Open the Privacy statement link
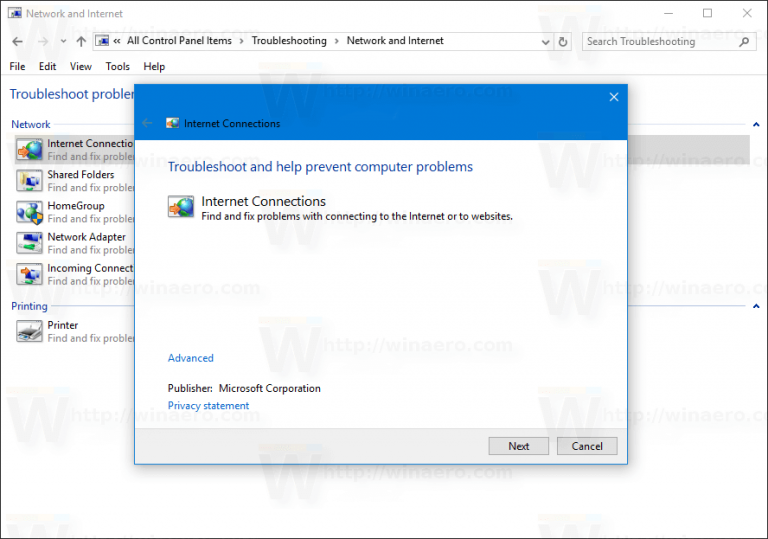The height and width of the screenshot is (539, 768). [209, 406]
